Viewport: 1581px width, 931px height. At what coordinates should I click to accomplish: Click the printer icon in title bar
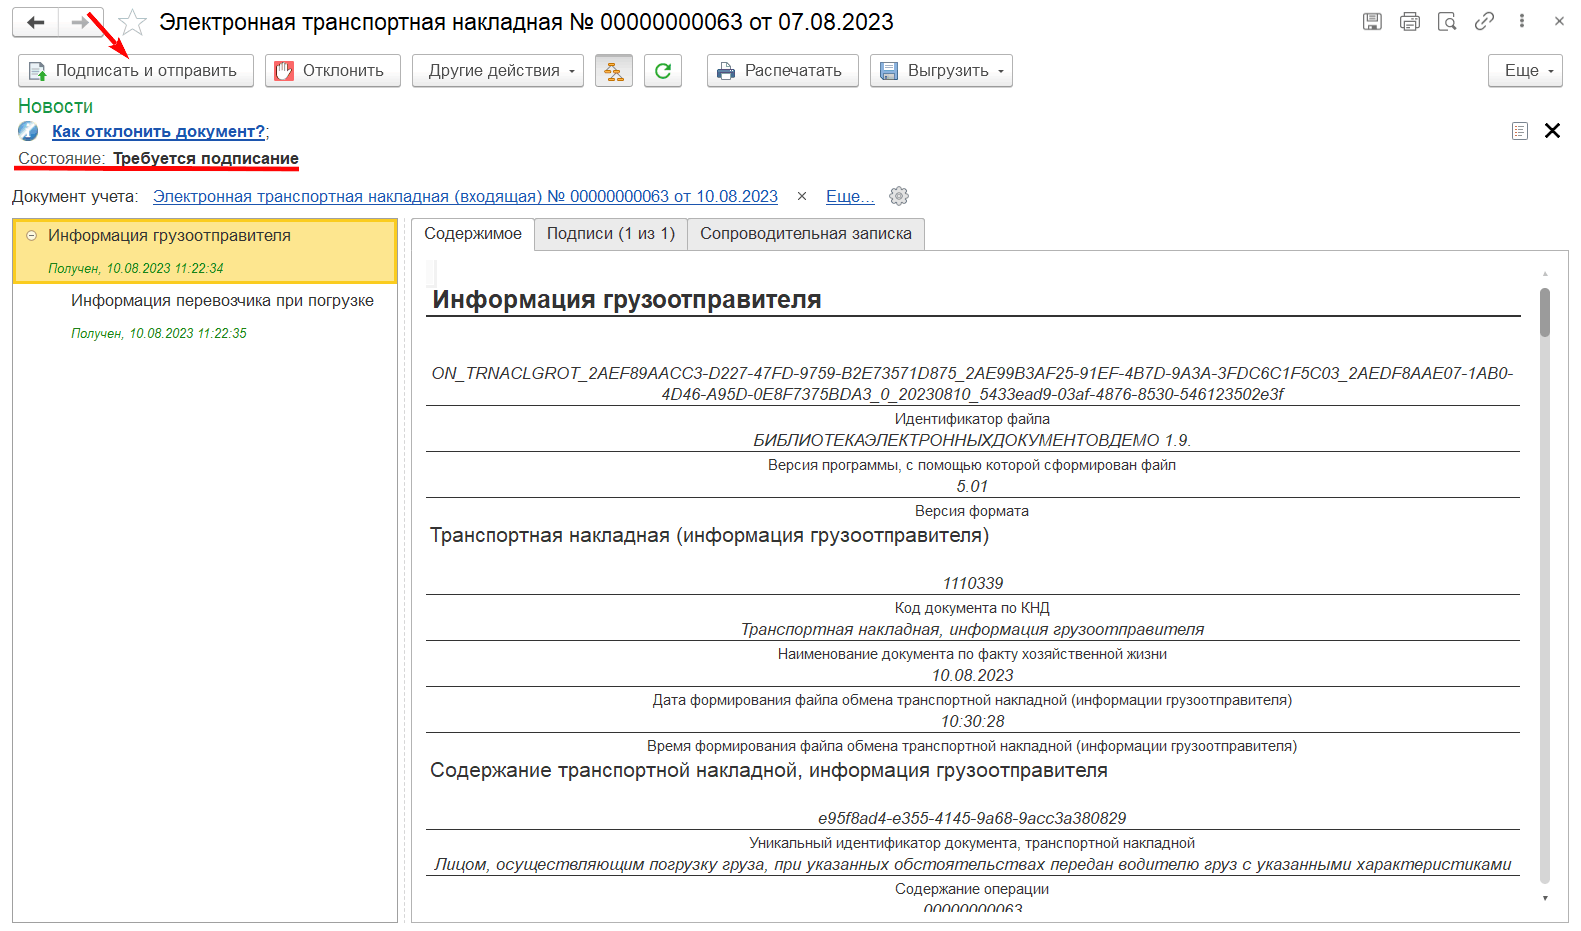pyautogui.click(x=1410, y=21)
